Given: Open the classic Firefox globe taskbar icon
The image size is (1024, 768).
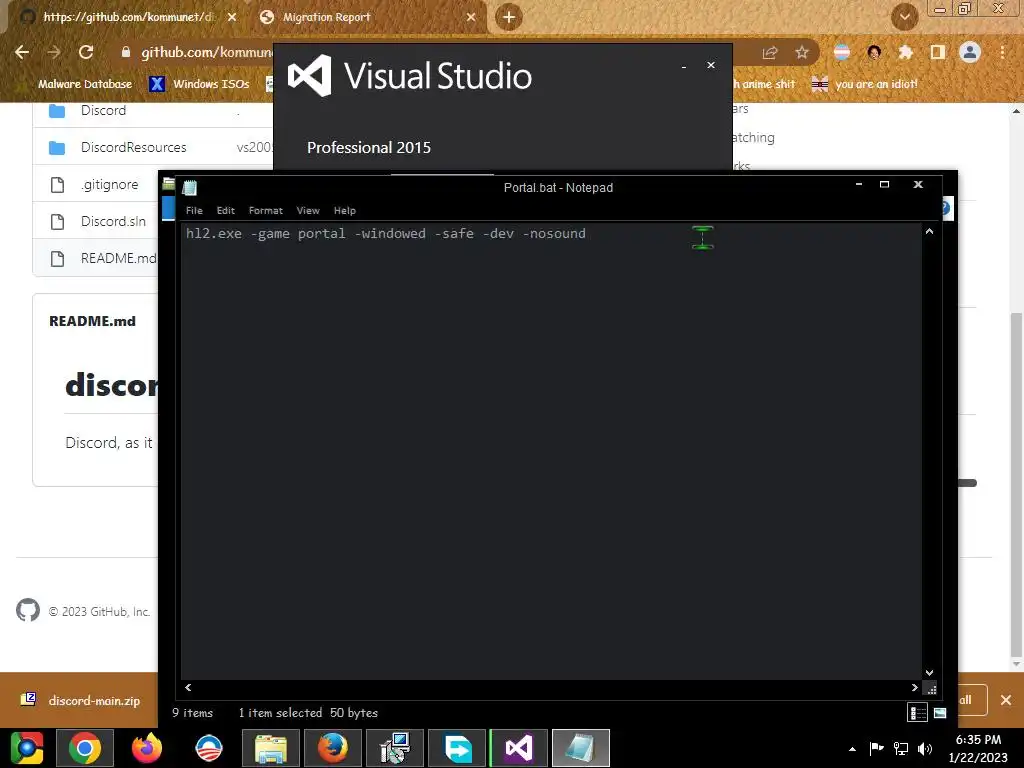Looking at the screenshot, I should pos(333,748).
